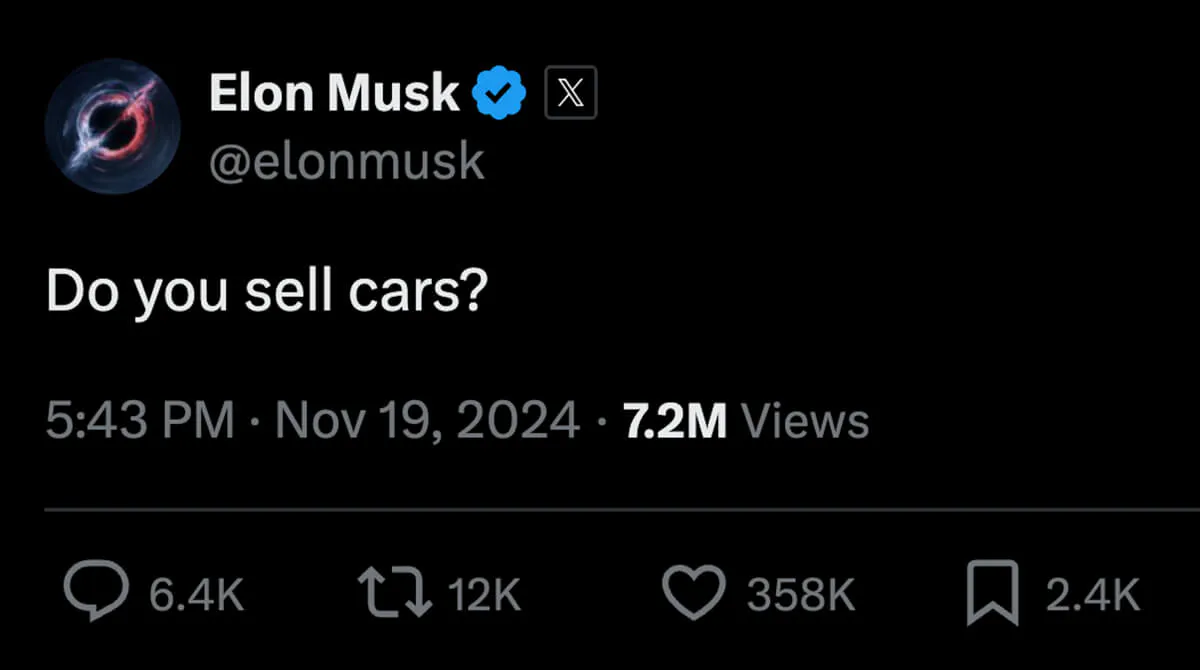This screenshot has width=1200, height=670.
Task: Click the bookmark icon to save tweet
Action: pyautogui.click(x=993, y=593)
